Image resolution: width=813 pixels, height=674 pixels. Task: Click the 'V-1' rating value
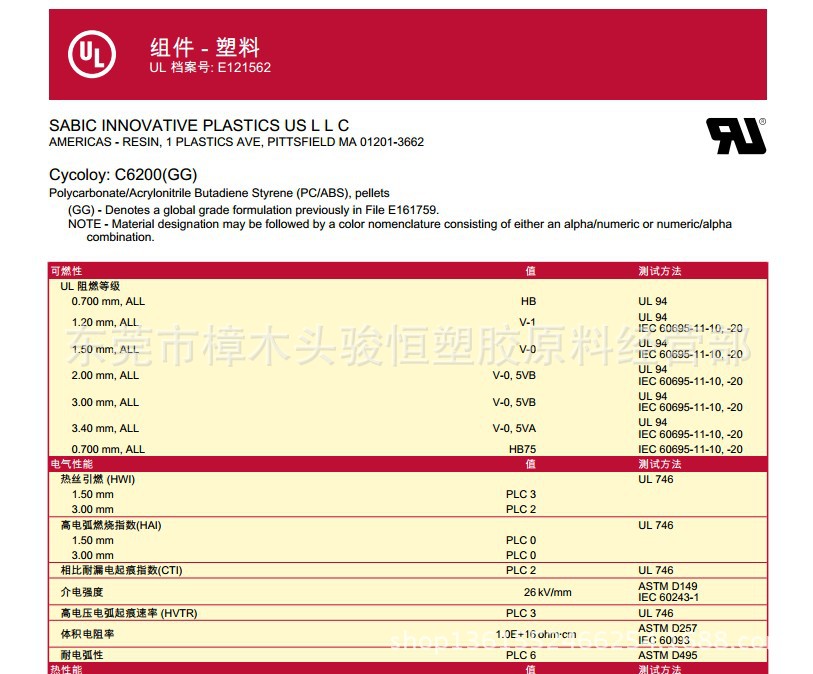(x=527, y=322)
